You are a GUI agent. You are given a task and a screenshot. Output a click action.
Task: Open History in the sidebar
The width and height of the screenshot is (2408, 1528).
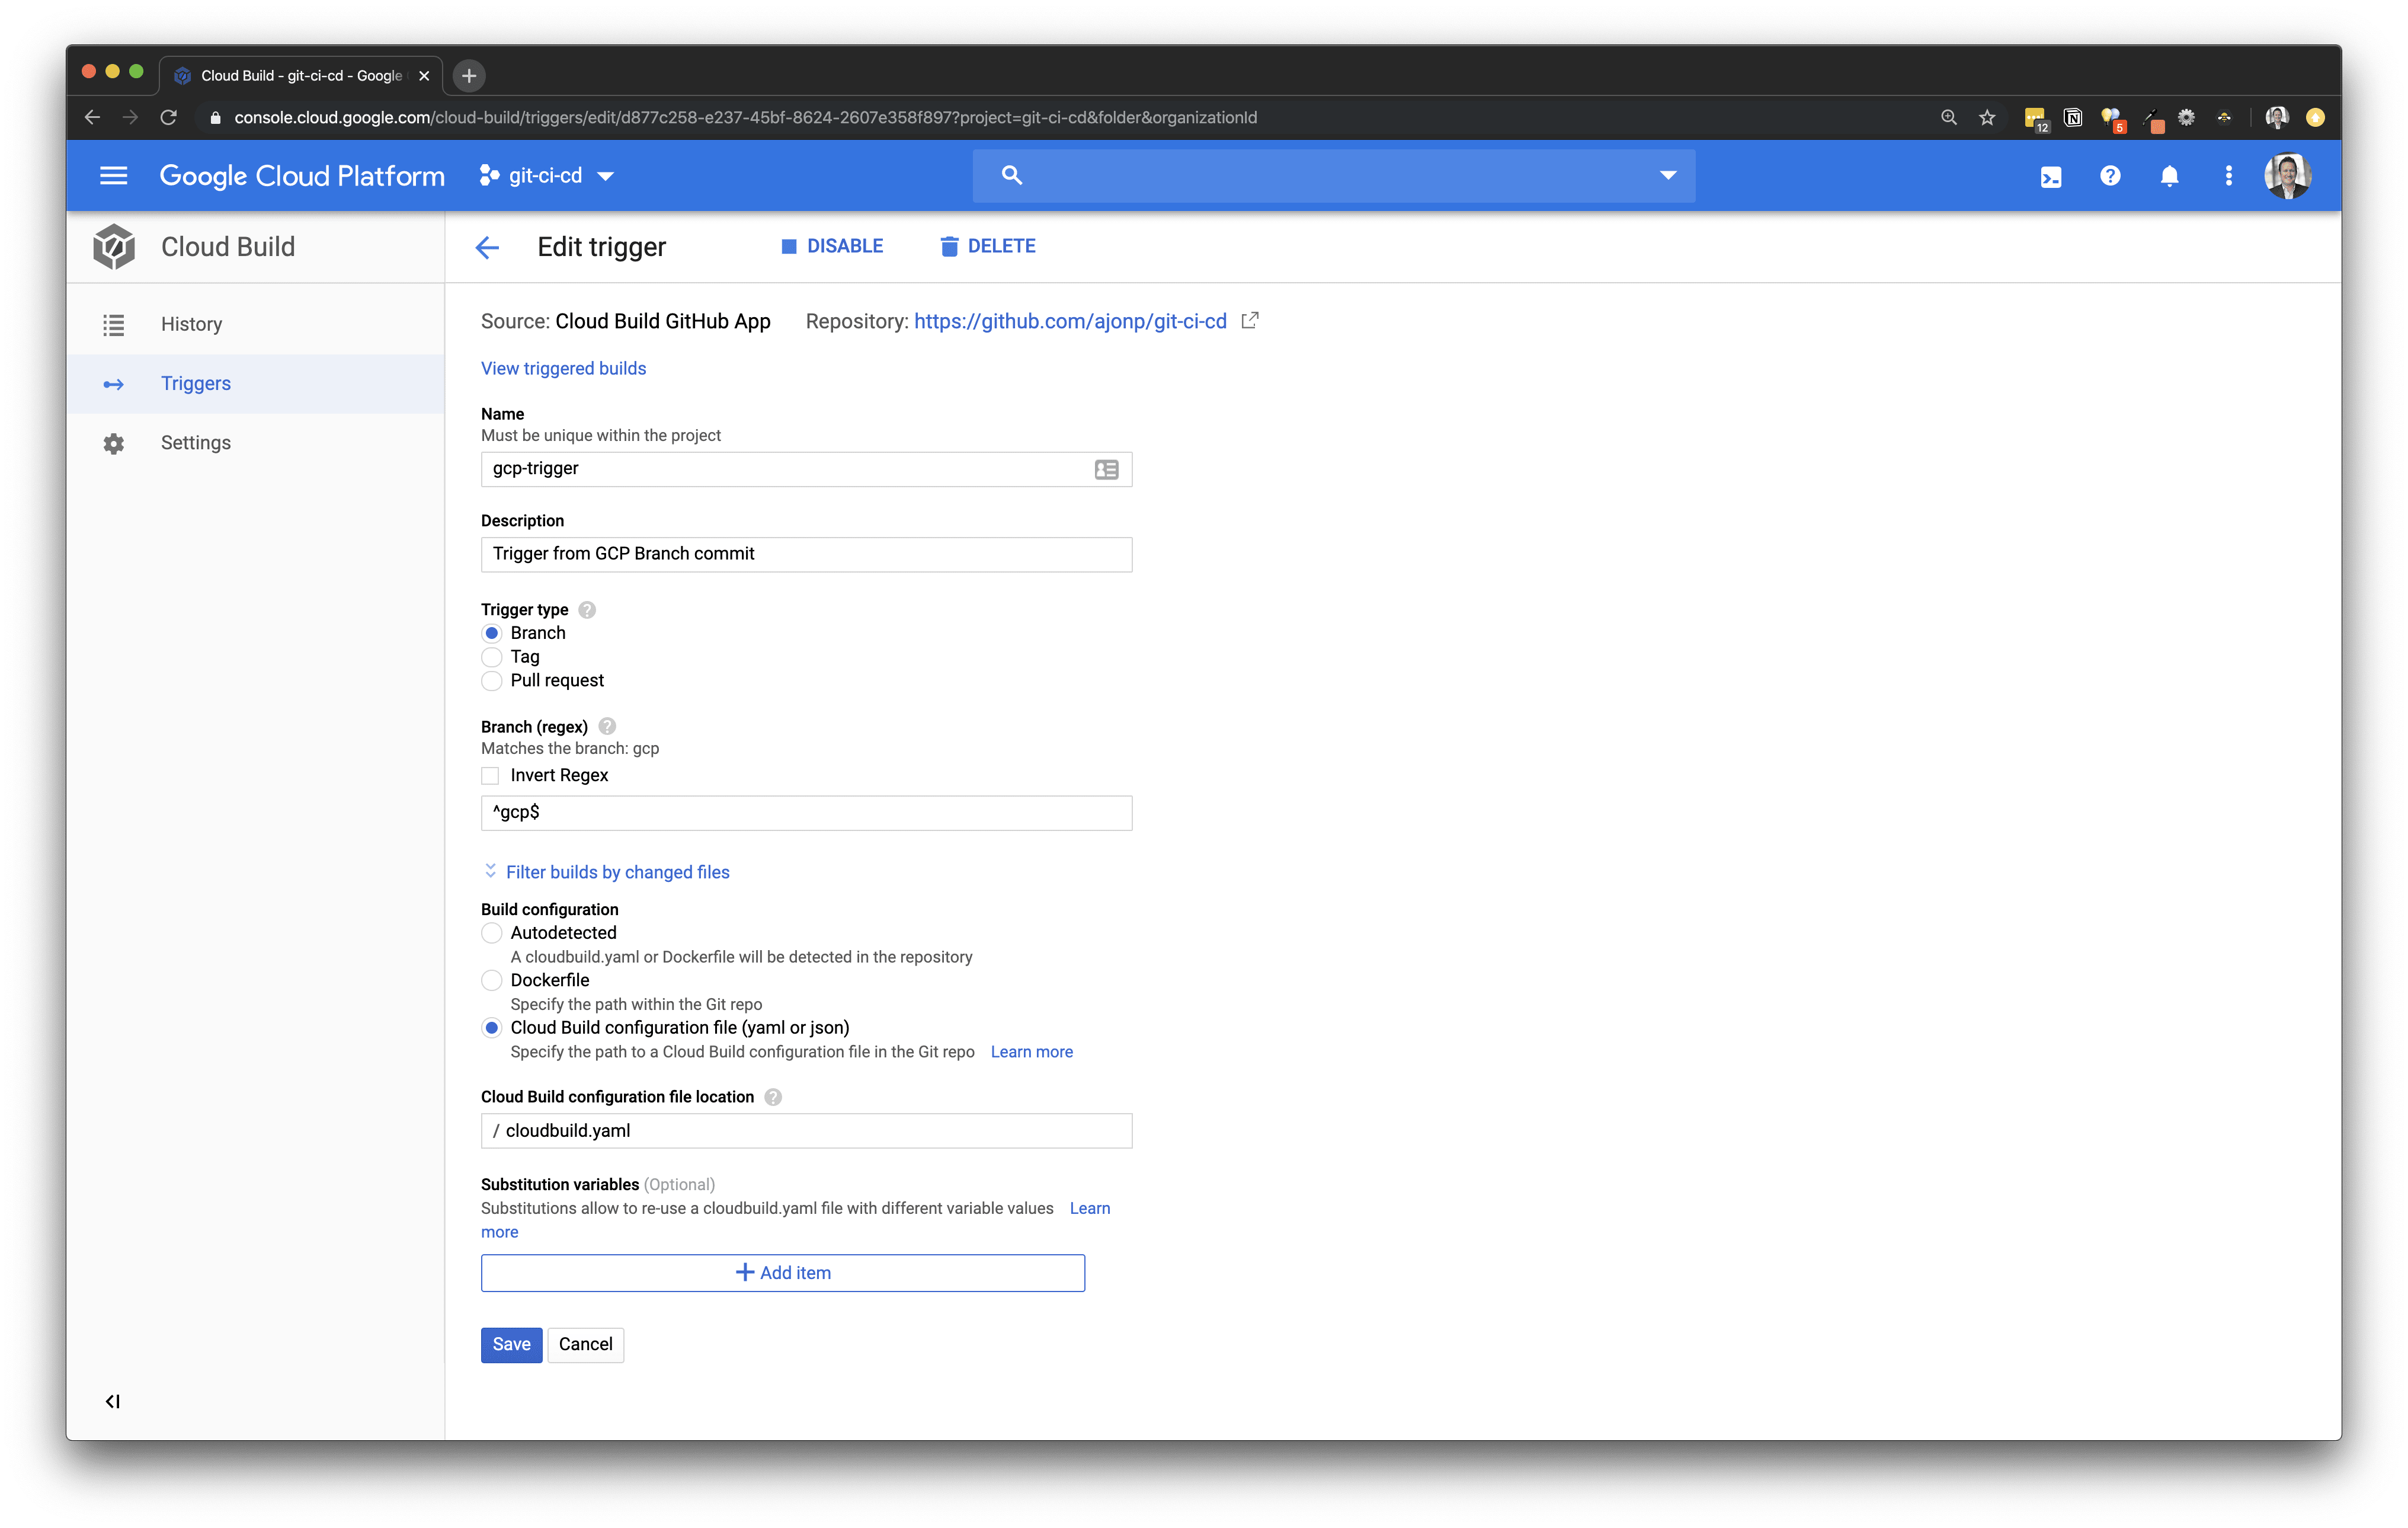[x=255, y=325]
